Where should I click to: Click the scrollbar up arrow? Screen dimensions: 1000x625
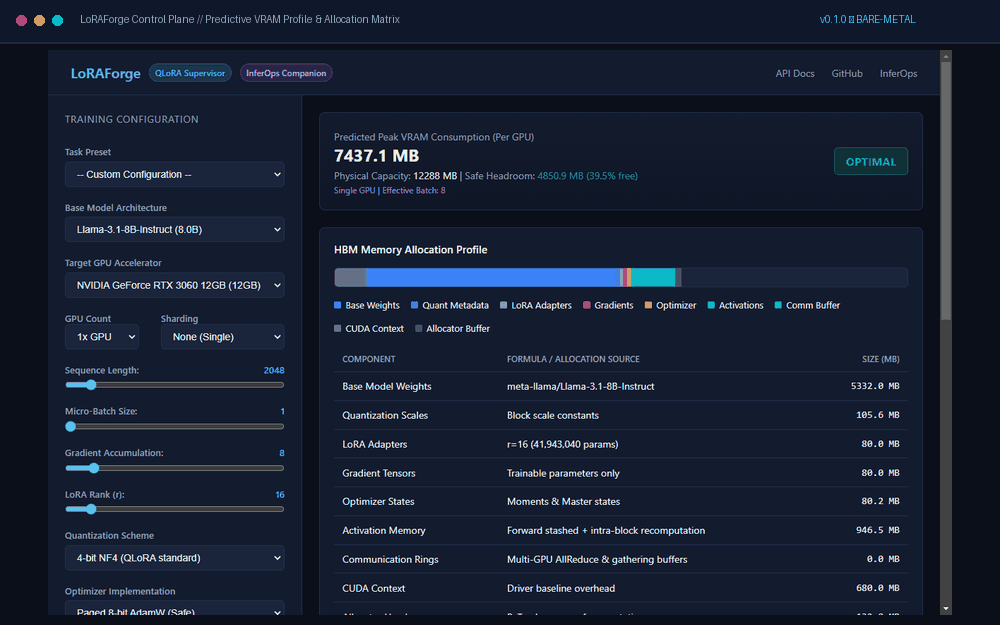(x=946, y=56)
